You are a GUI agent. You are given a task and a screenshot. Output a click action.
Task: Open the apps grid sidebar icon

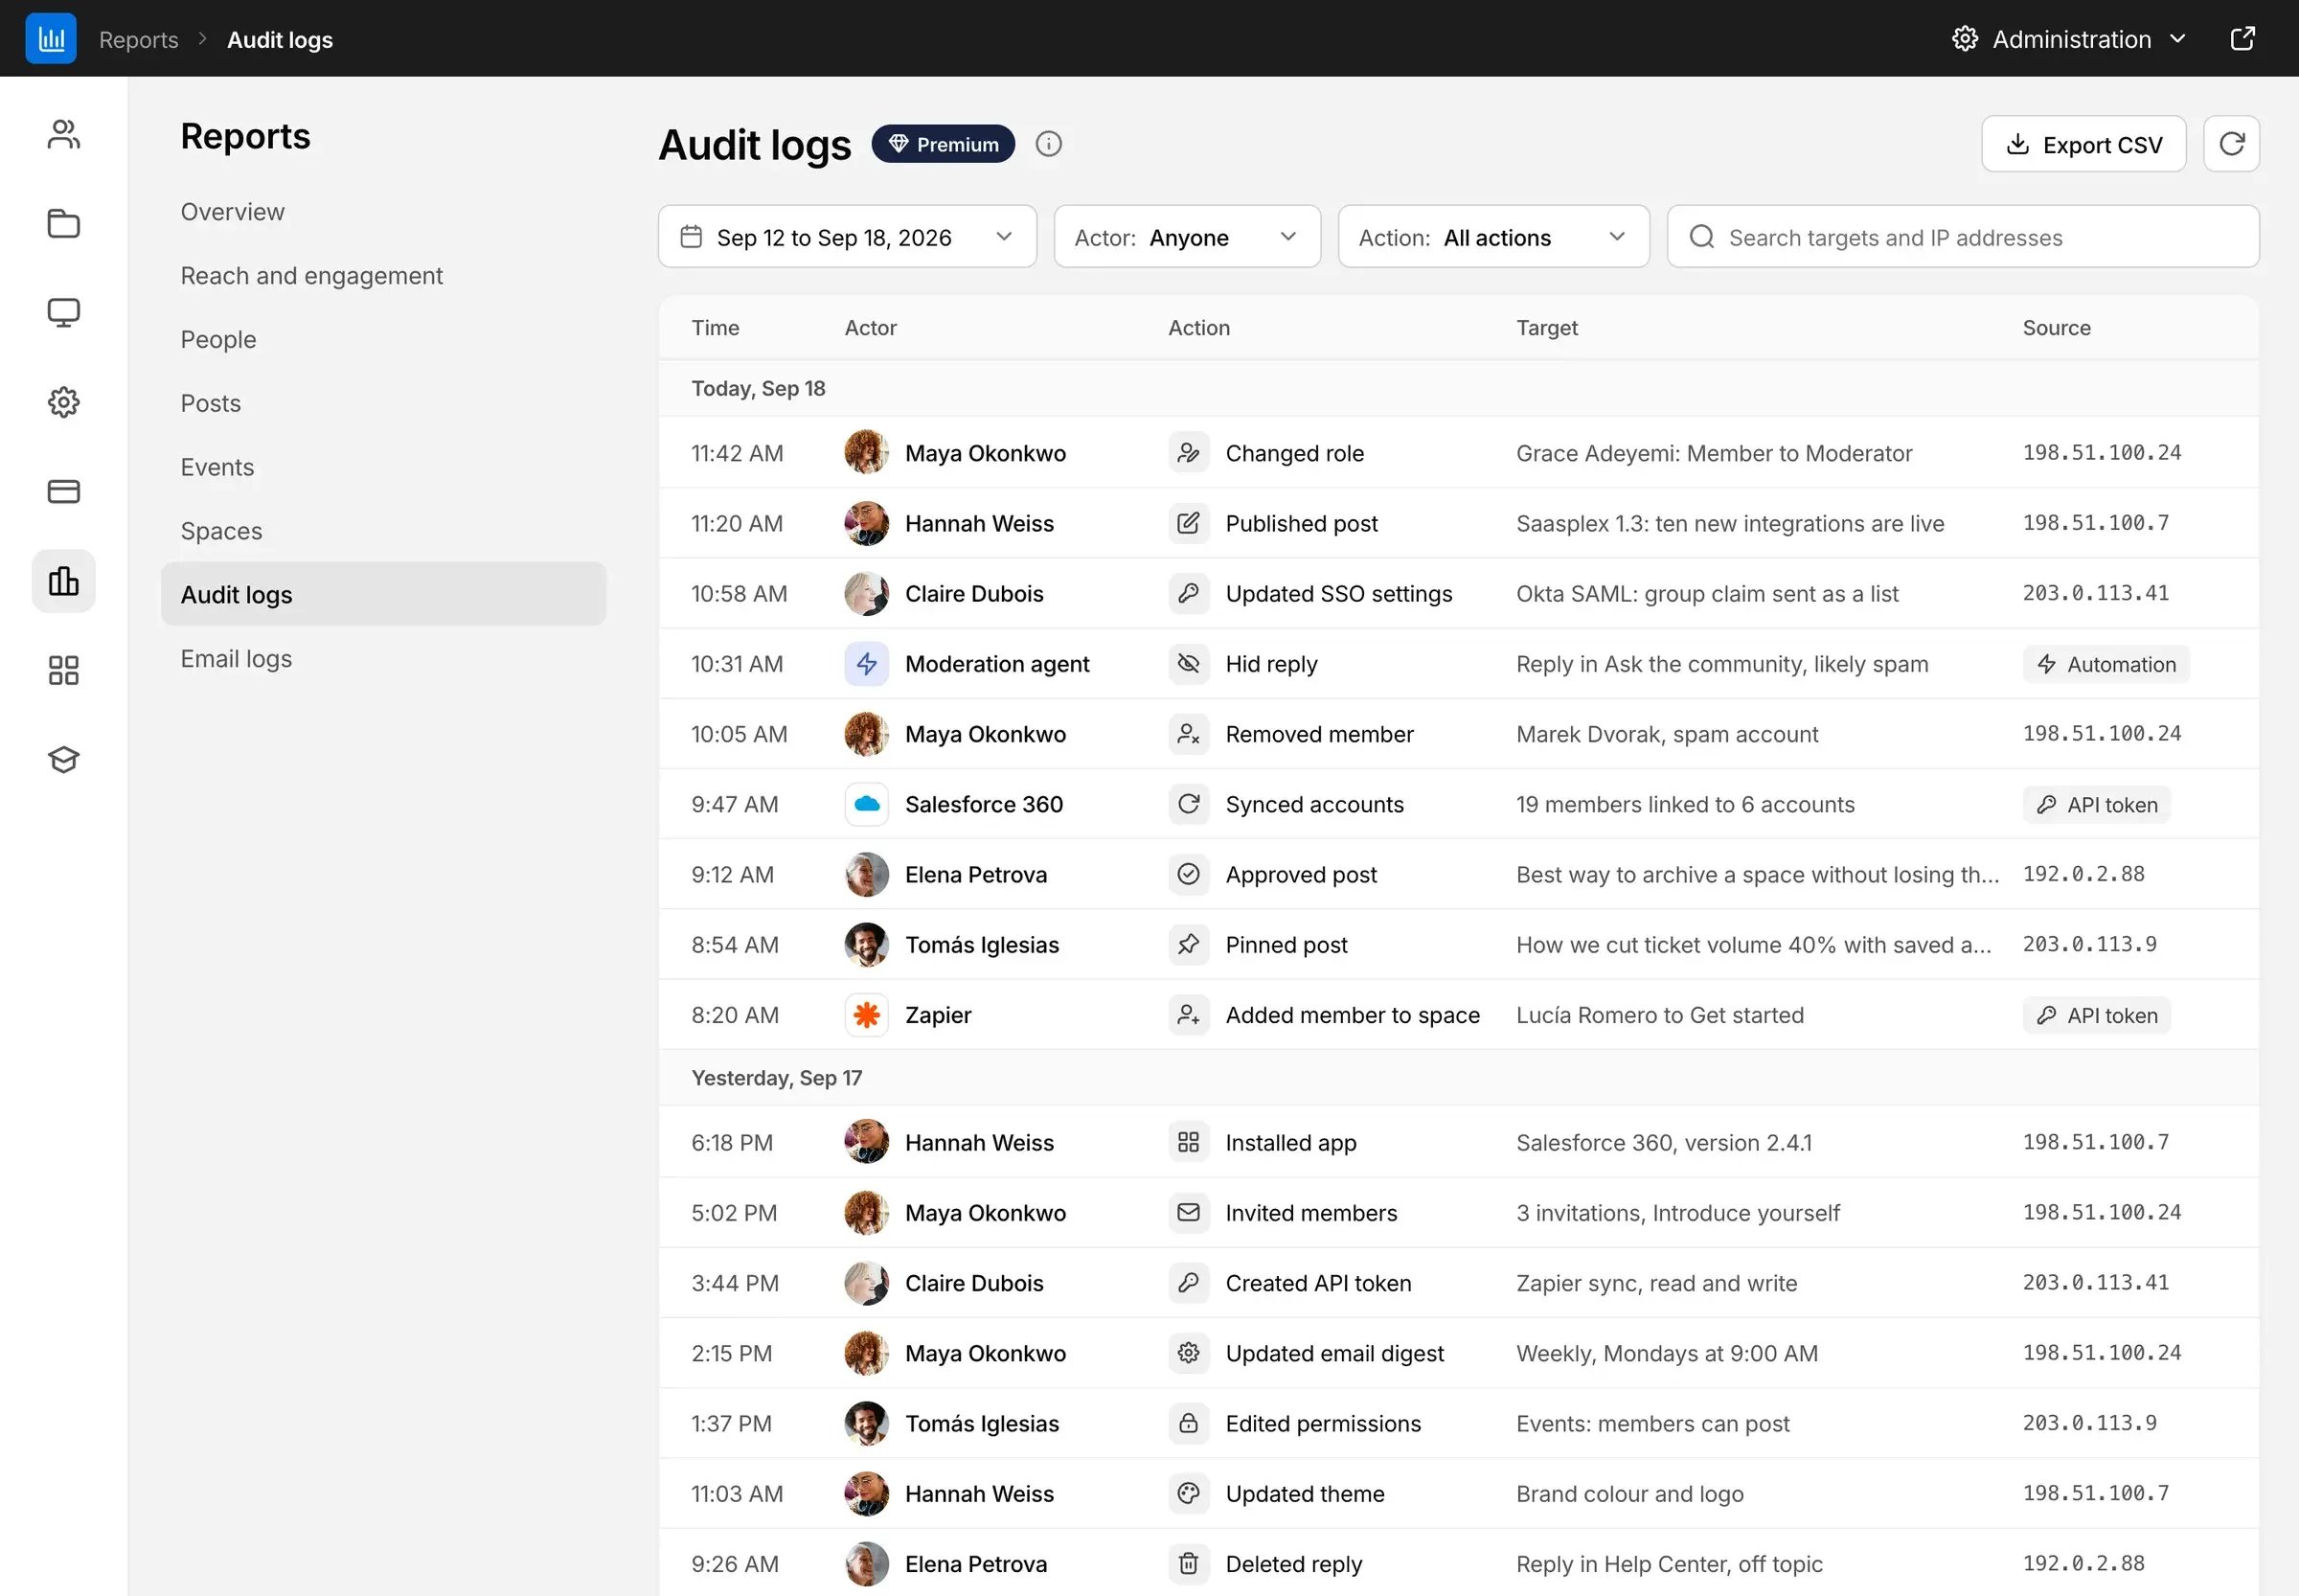pyautogui.click(x=63, y=670)
